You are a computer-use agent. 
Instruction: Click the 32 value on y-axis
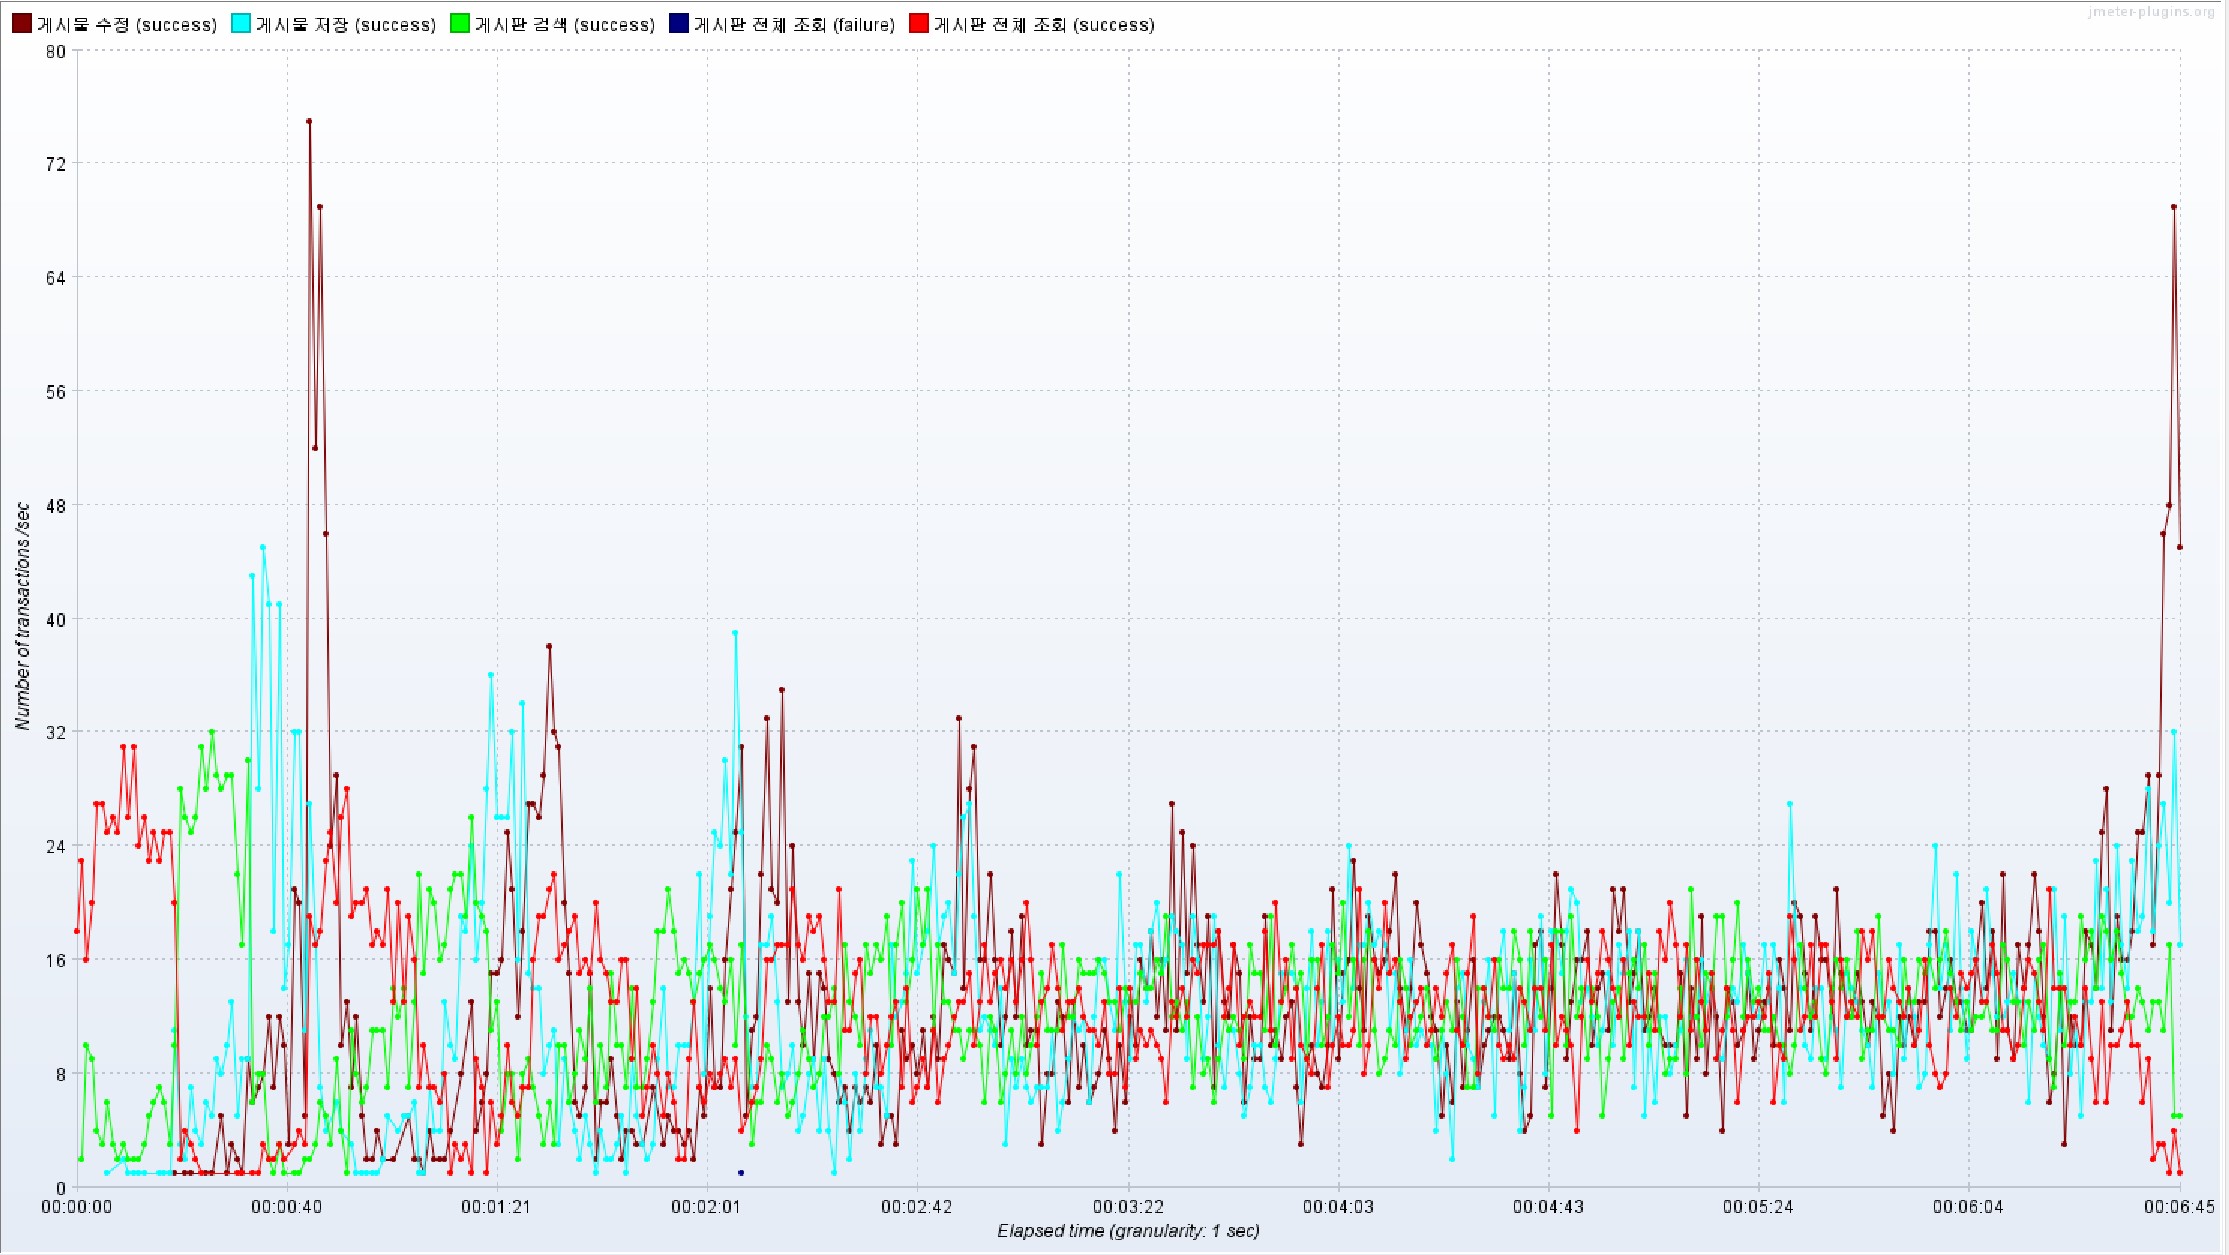coord(56,732)
